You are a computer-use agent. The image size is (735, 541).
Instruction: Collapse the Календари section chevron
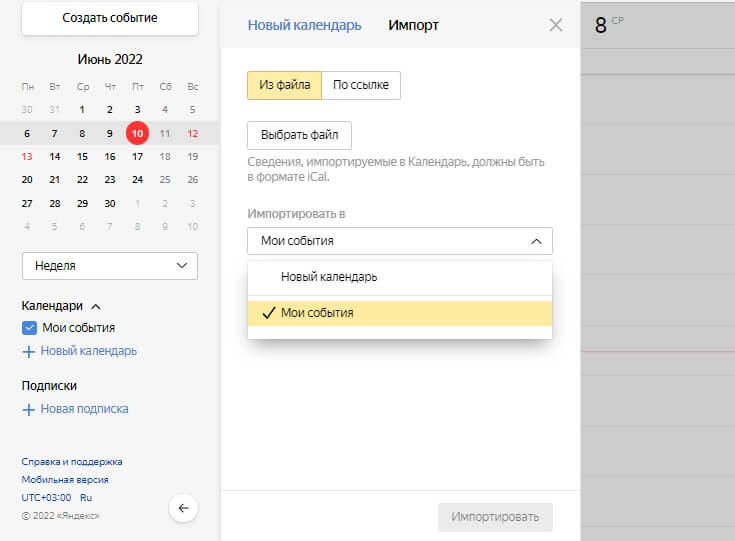pos(96,307)
